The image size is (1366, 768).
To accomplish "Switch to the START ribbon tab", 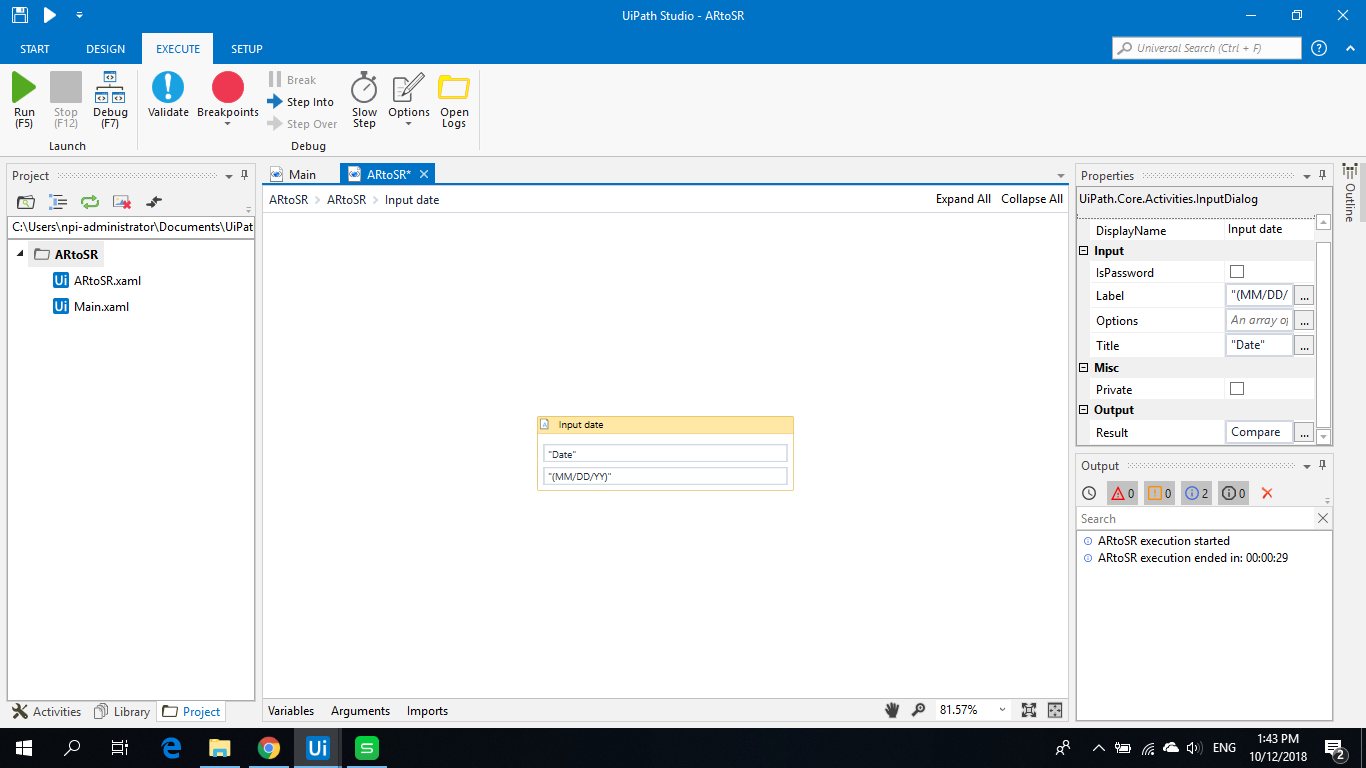I will pos(35,49).
